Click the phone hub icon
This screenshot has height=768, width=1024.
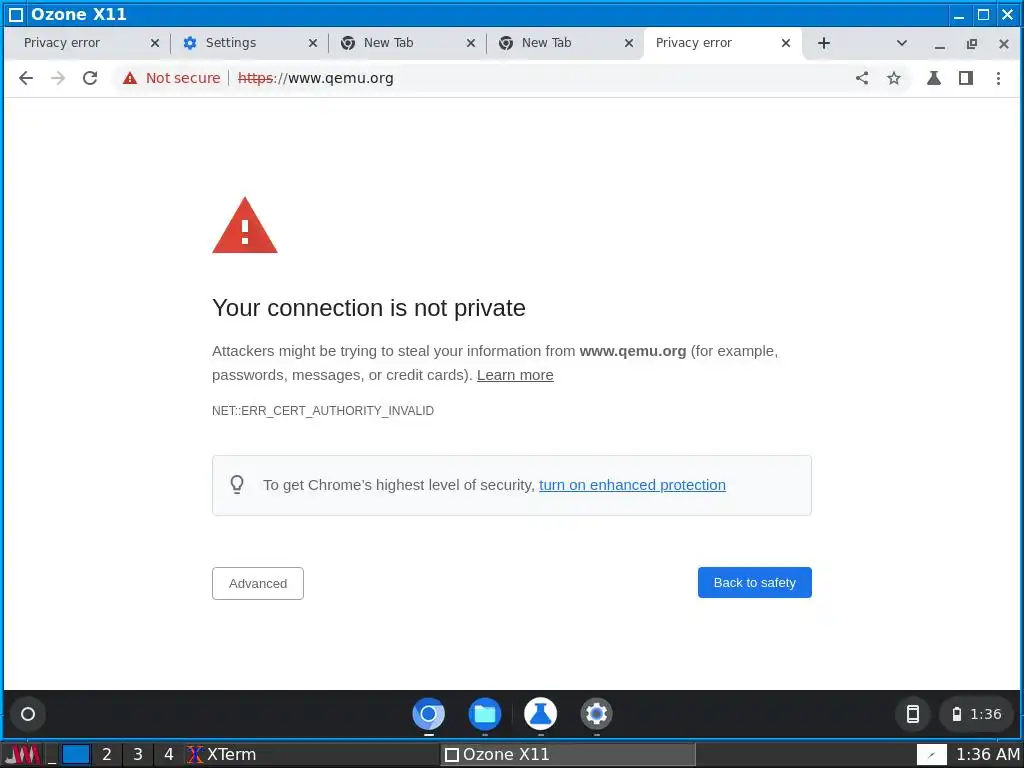click(913, 714)
